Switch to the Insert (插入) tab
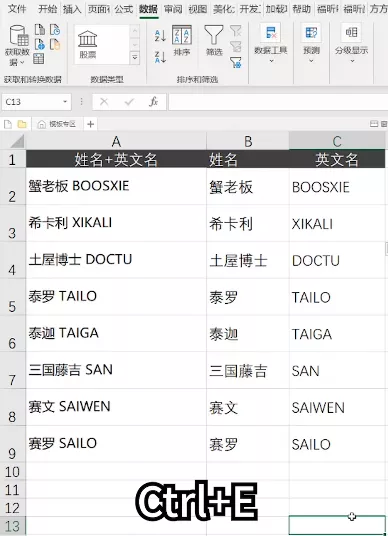The width and height of the screenshot is (388, 536). pyautogui.click(x=72, y=9)
